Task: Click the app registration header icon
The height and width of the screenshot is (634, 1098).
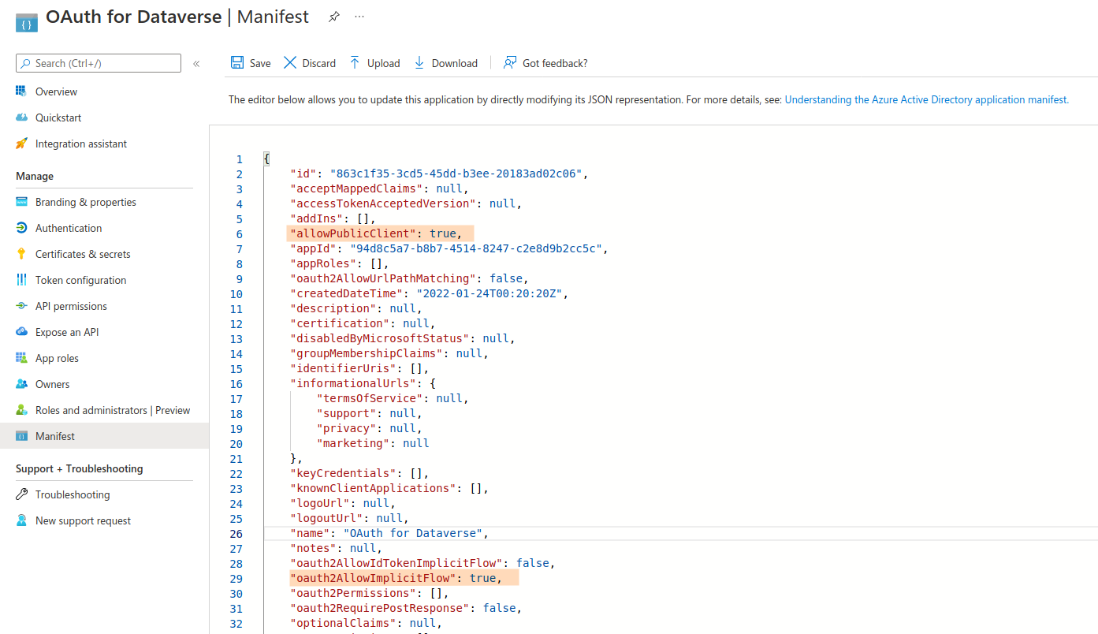Action: pos(27,23)
